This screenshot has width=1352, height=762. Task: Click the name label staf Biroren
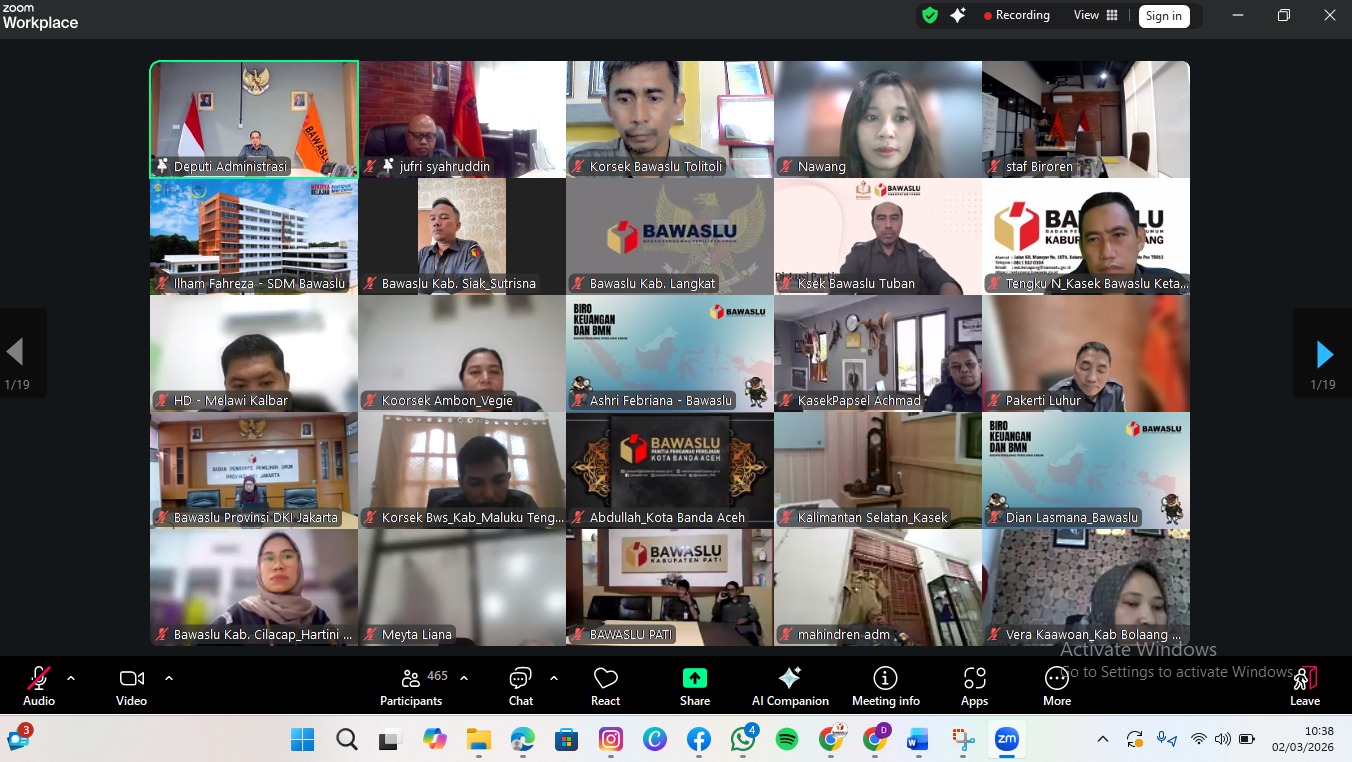click(1039, 167)
